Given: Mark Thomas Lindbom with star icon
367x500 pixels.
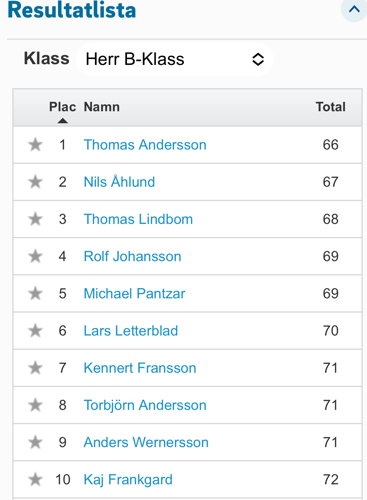Looking at the screenshot, I should (35, 219).
